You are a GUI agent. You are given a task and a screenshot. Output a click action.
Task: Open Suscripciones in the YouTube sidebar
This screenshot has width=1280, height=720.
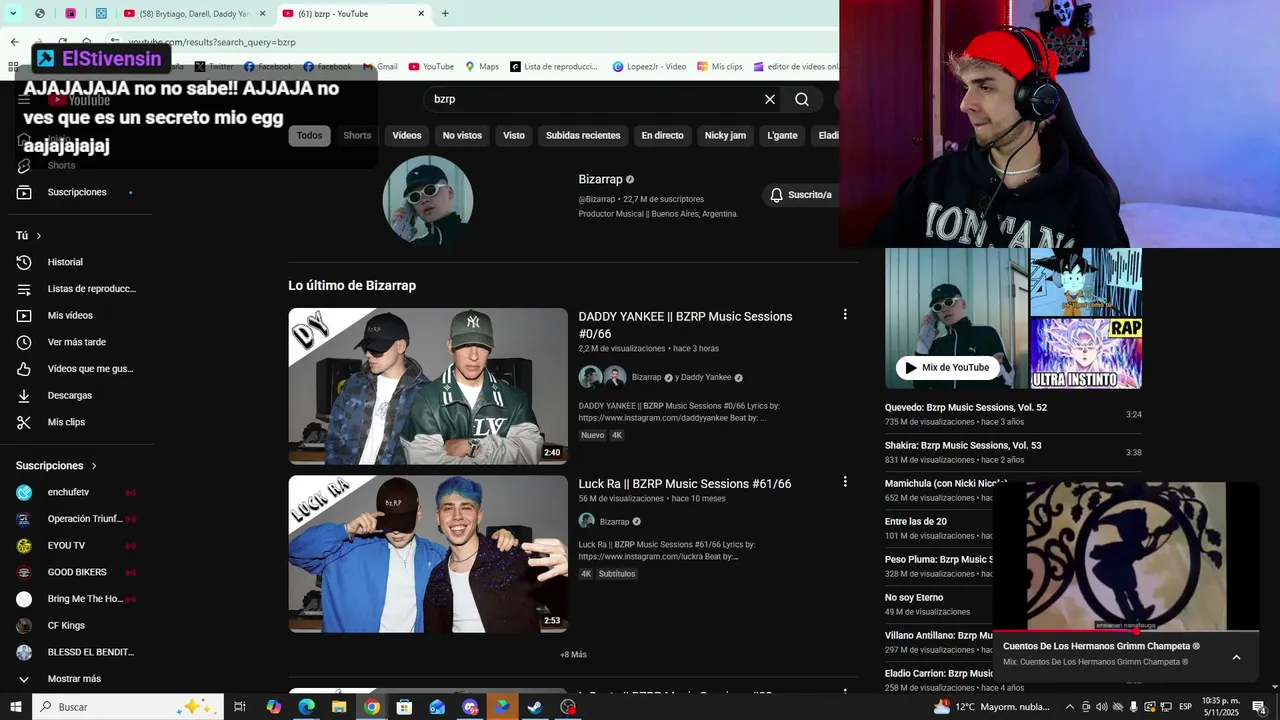pyautogui.click(x=76, y=192)
